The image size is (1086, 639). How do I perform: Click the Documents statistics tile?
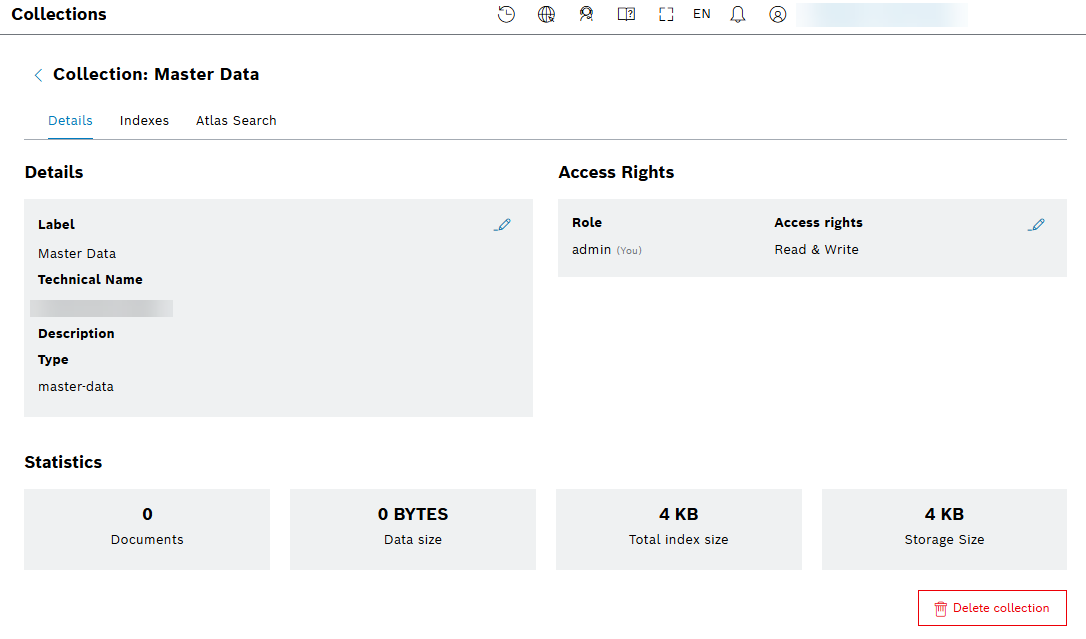coord(147,529)
